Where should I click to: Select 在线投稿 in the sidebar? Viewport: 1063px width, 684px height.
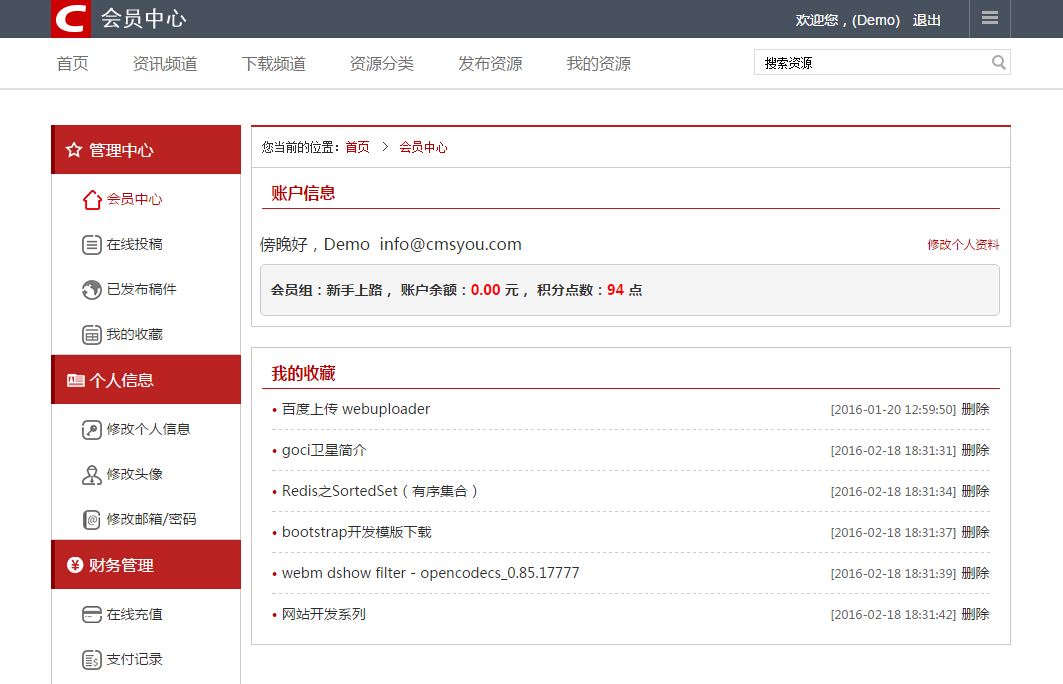(134, 244)
